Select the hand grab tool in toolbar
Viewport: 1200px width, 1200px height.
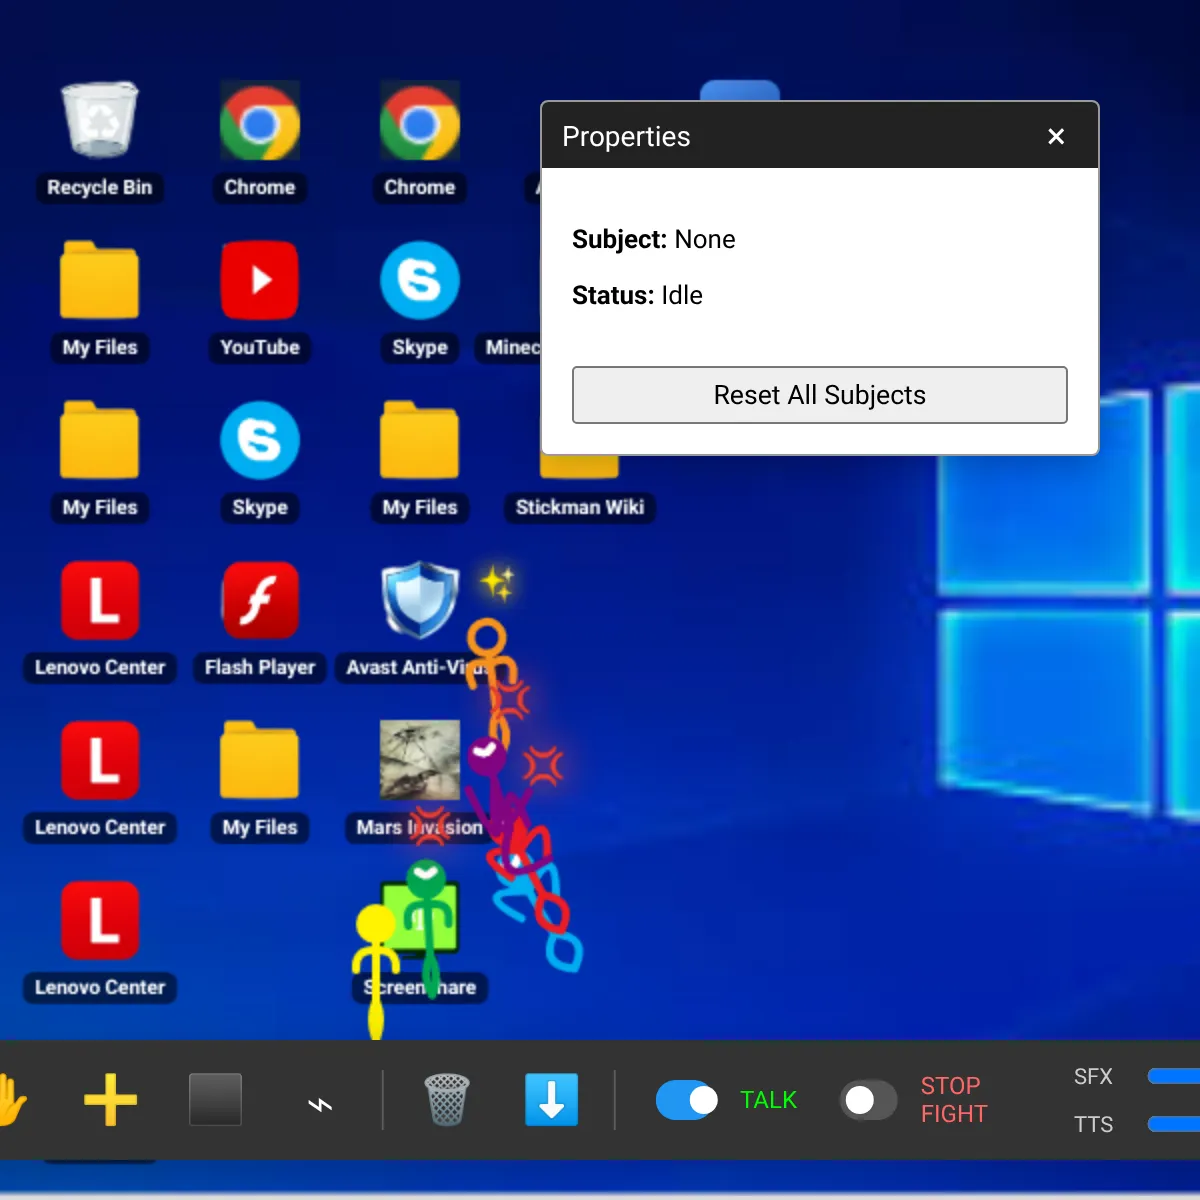click(12, 1100)
